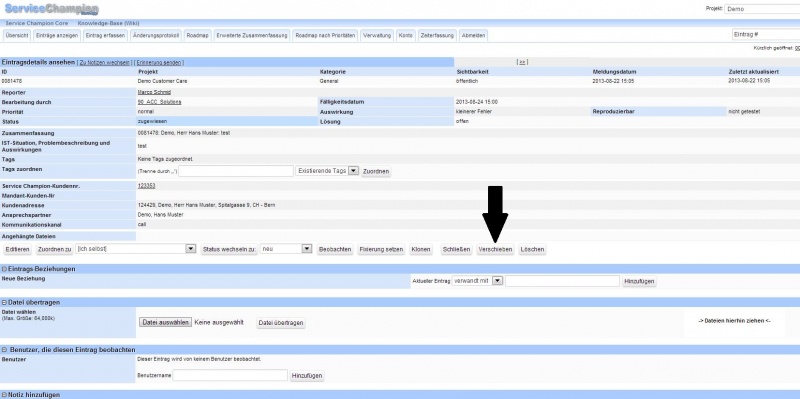Collapse the Datei übertragen section
This screenshot has width=800, height=399.
click(5, 303)
